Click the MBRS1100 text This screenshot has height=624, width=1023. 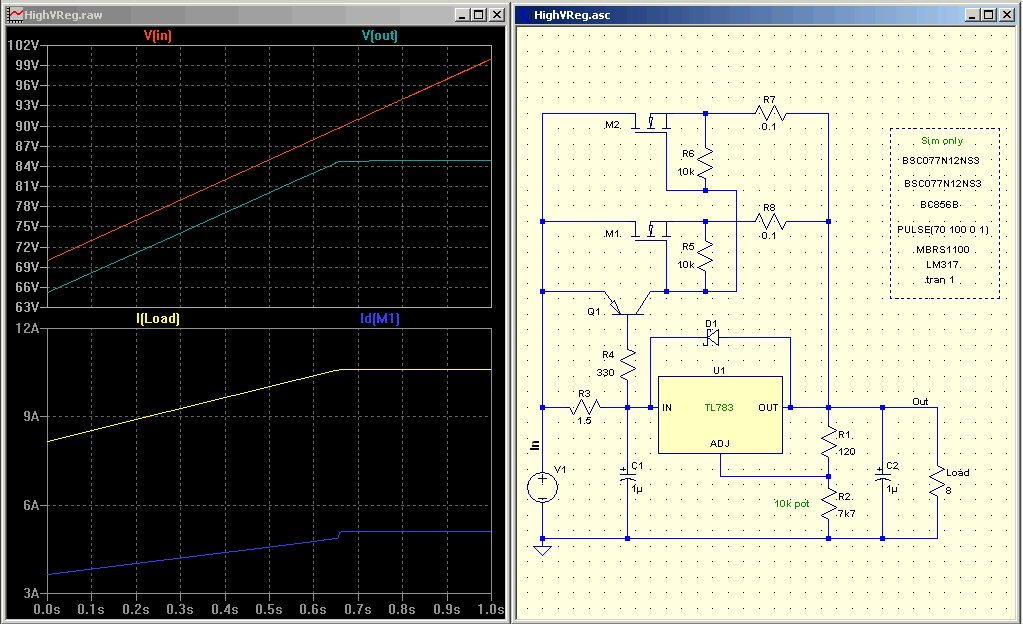click(x=942, y=249)
